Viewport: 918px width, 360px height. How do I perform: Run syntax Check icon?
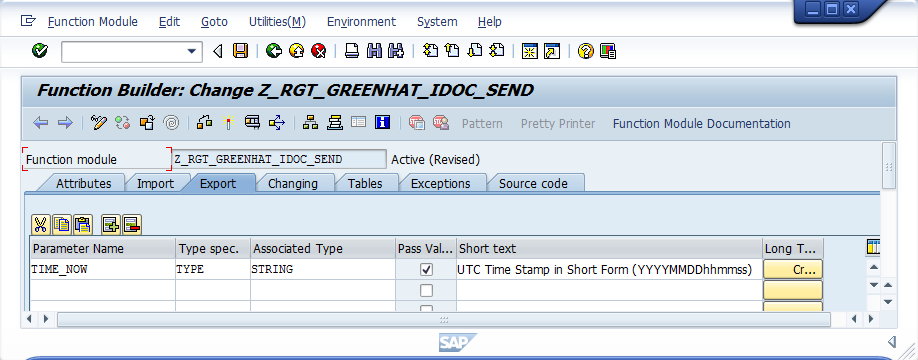(204, 123)
